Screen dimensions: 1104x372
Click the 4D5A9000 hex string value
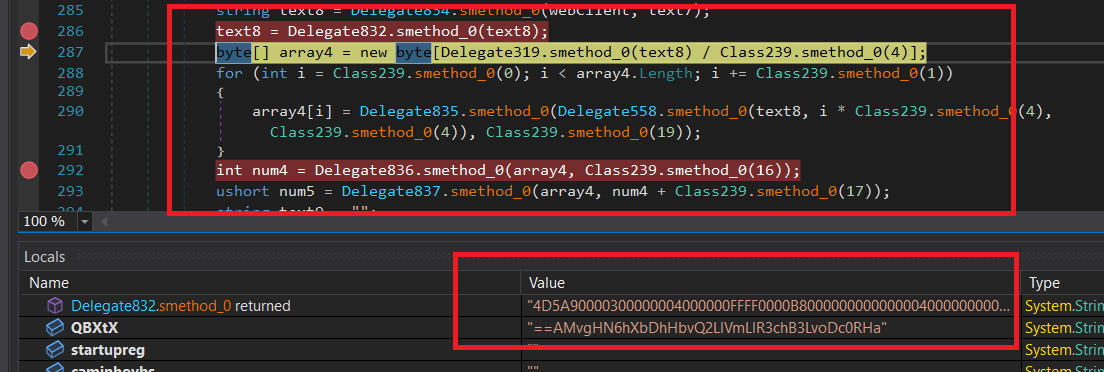coord(769,306)
